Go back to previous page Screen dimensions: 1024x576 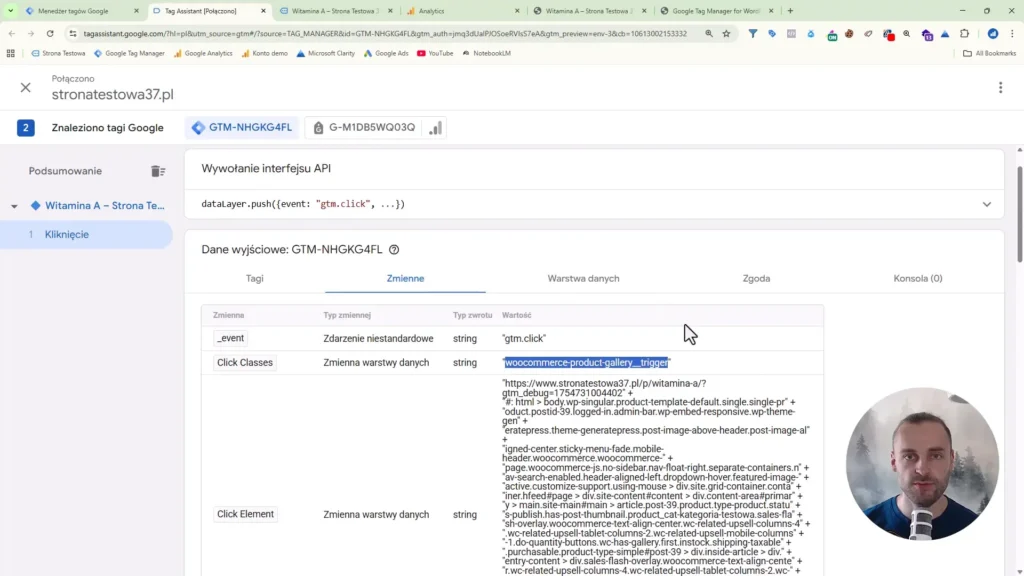pyautogui.click(x=12, y=33)
